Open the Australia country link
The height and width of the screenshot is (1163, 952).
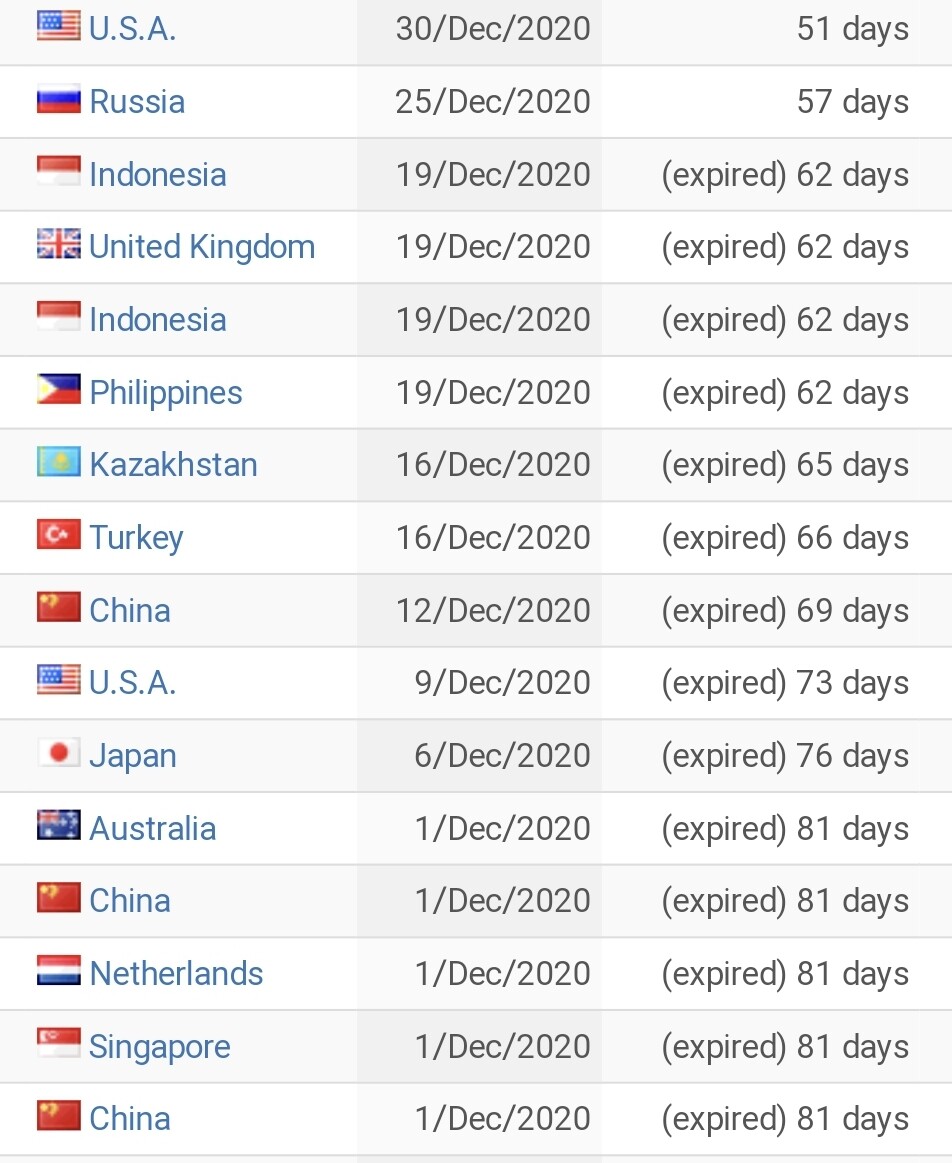[153, 828]
